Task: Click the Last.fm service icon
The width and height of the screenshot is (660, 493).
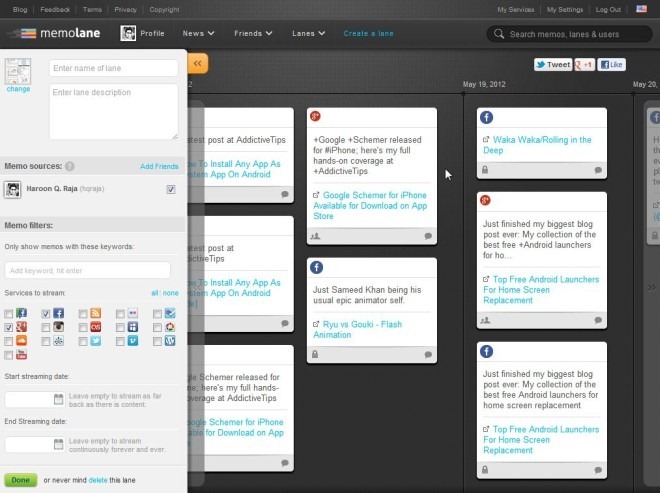Action: (96, 327)
